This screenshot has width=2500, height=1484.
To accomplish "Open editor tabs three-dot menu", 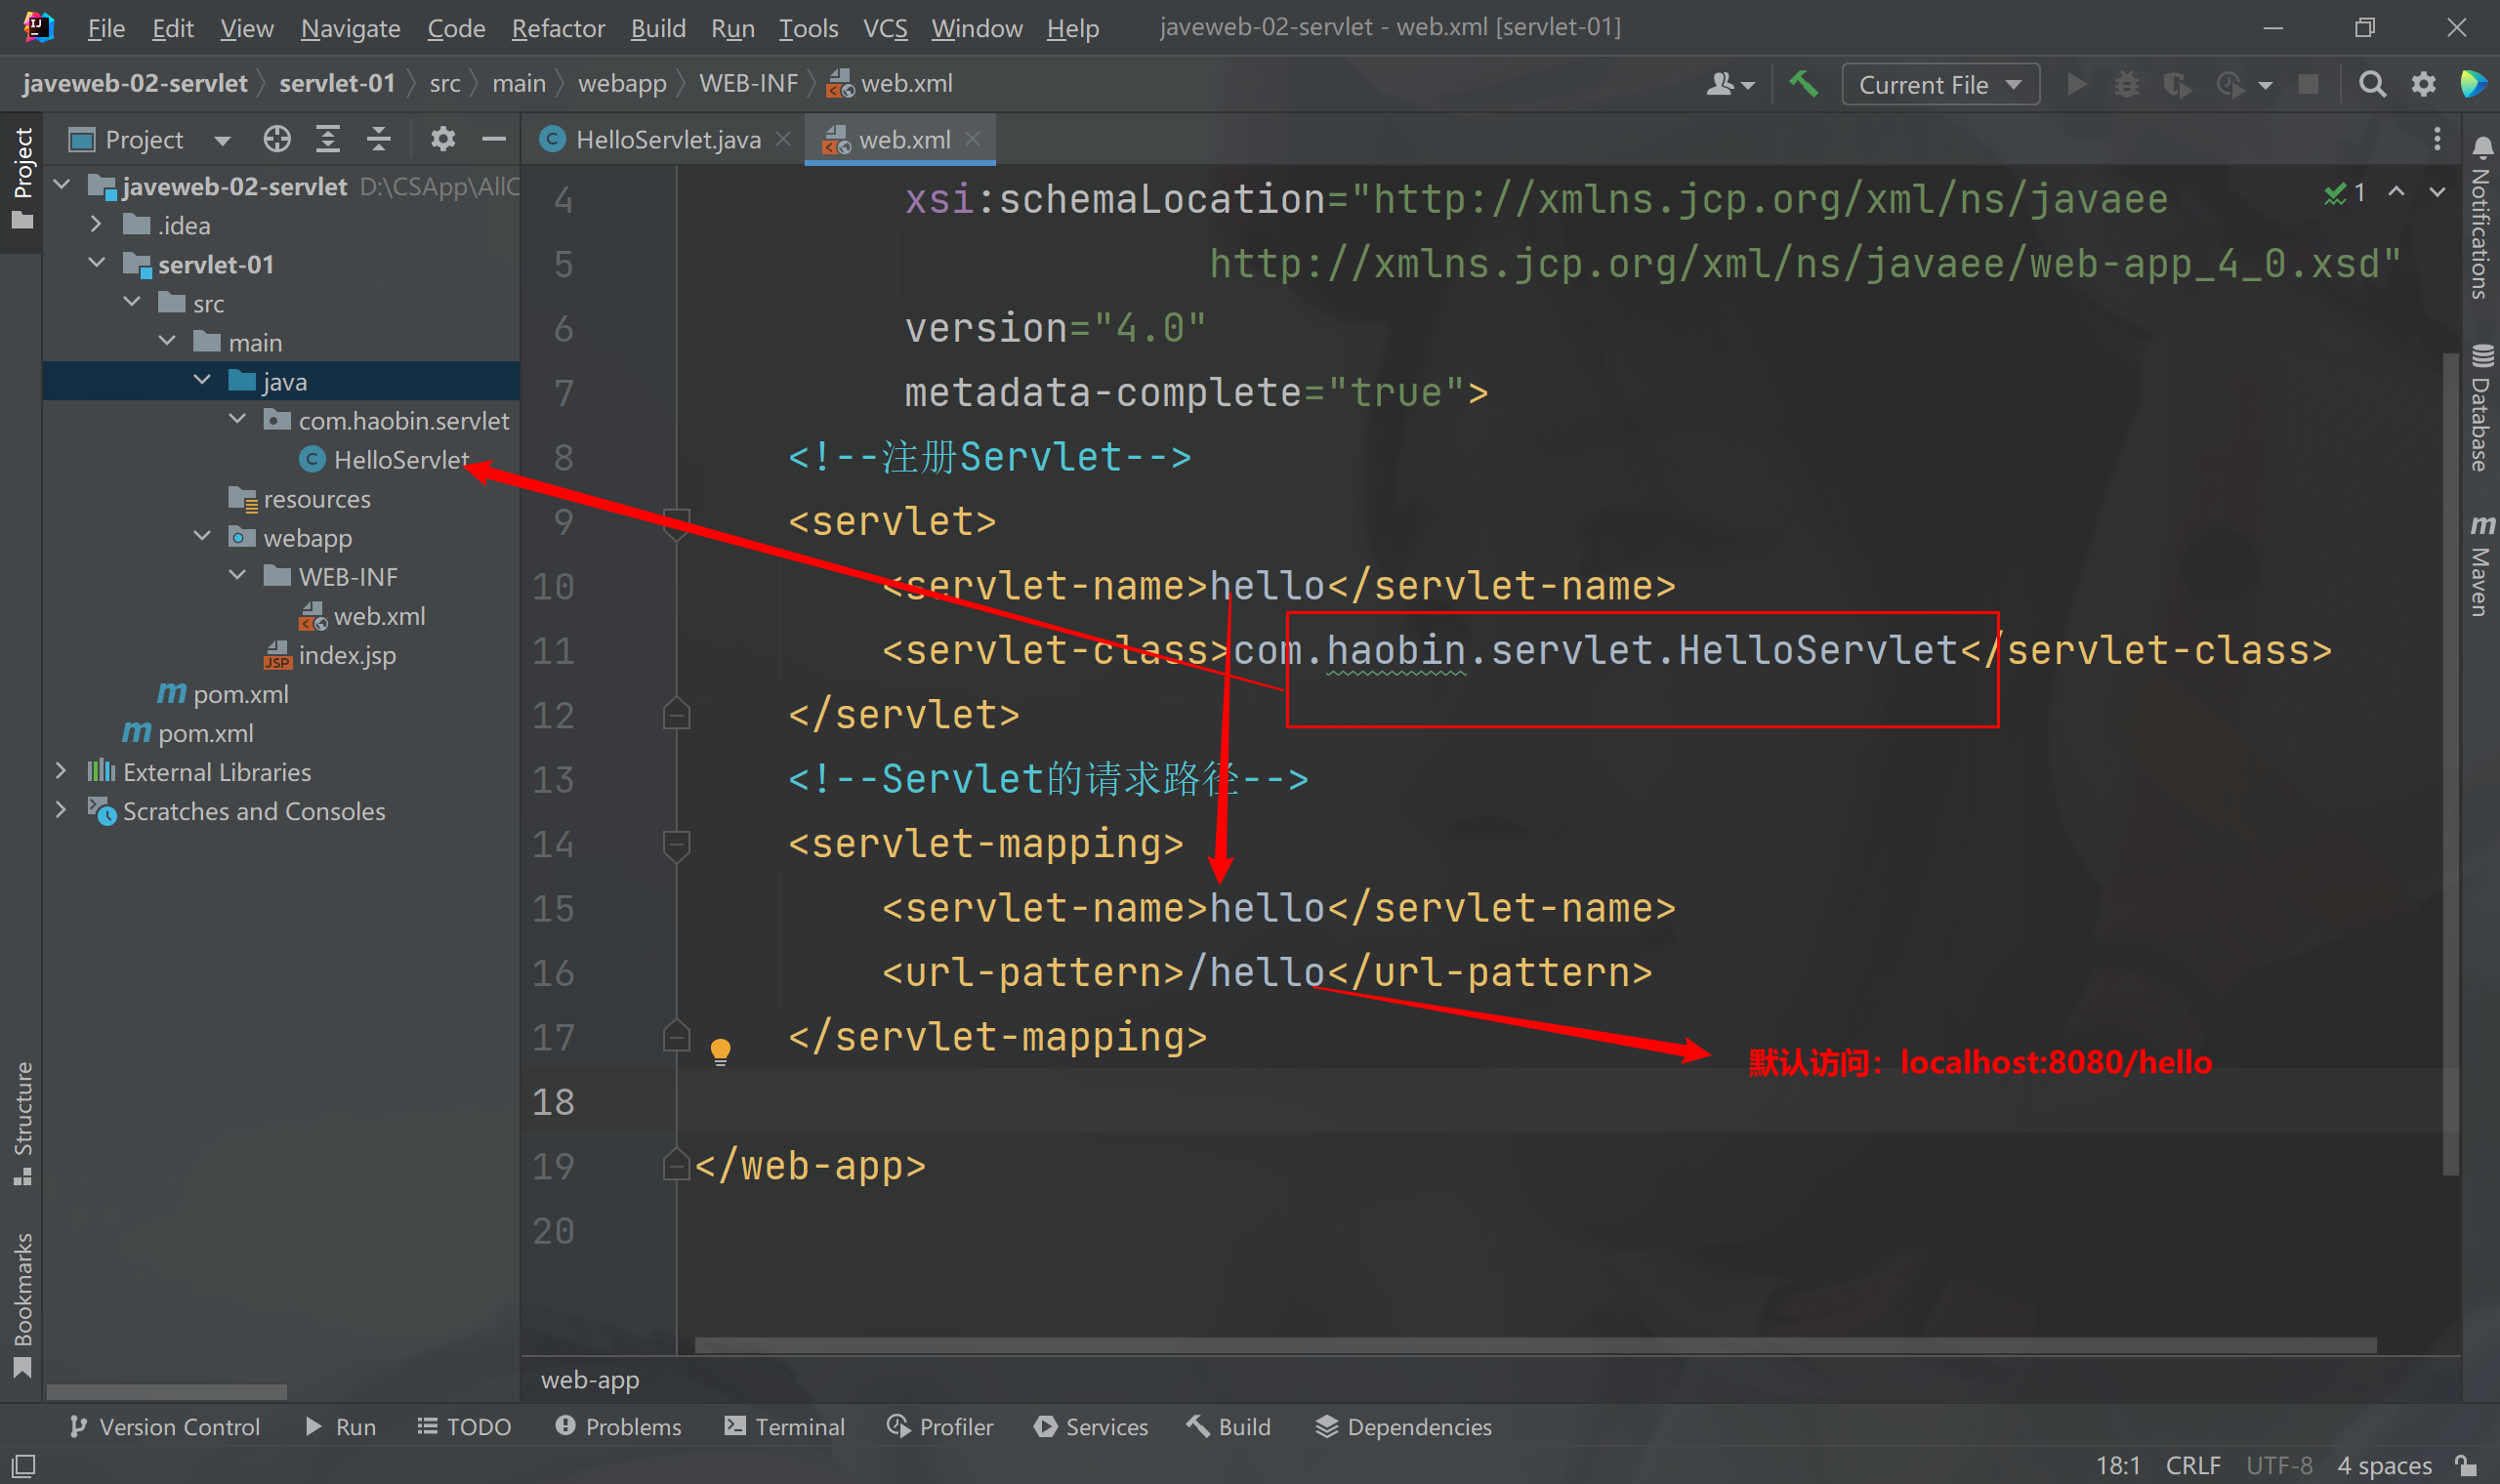I will tap(2436, 139).
